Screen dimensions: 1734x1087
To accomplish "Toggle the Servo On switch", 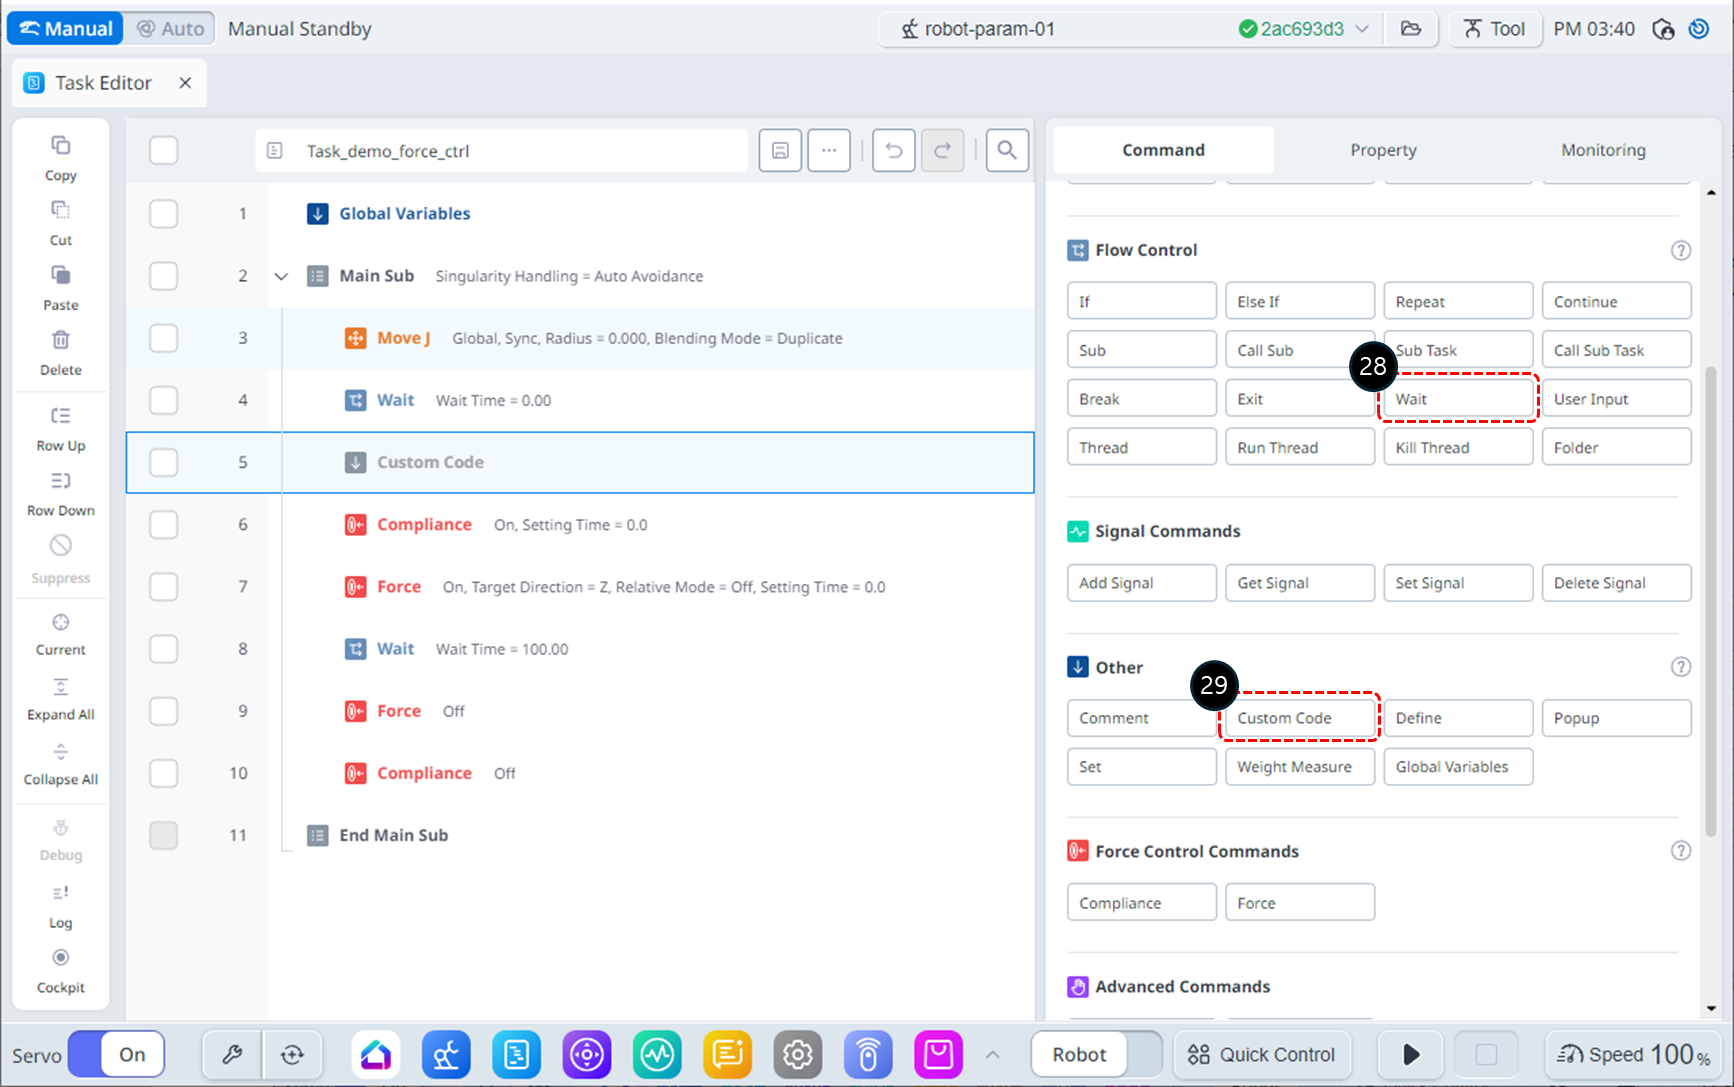I will coord(116,1054).
